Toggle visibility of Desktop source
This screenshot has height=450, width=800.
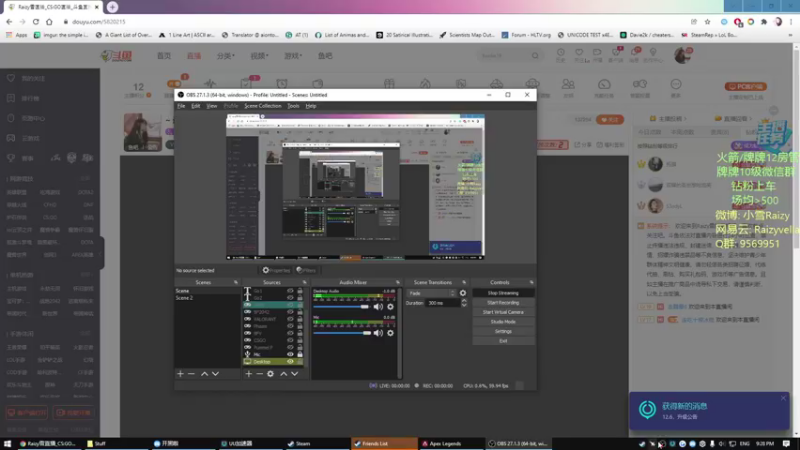(290, 362)
